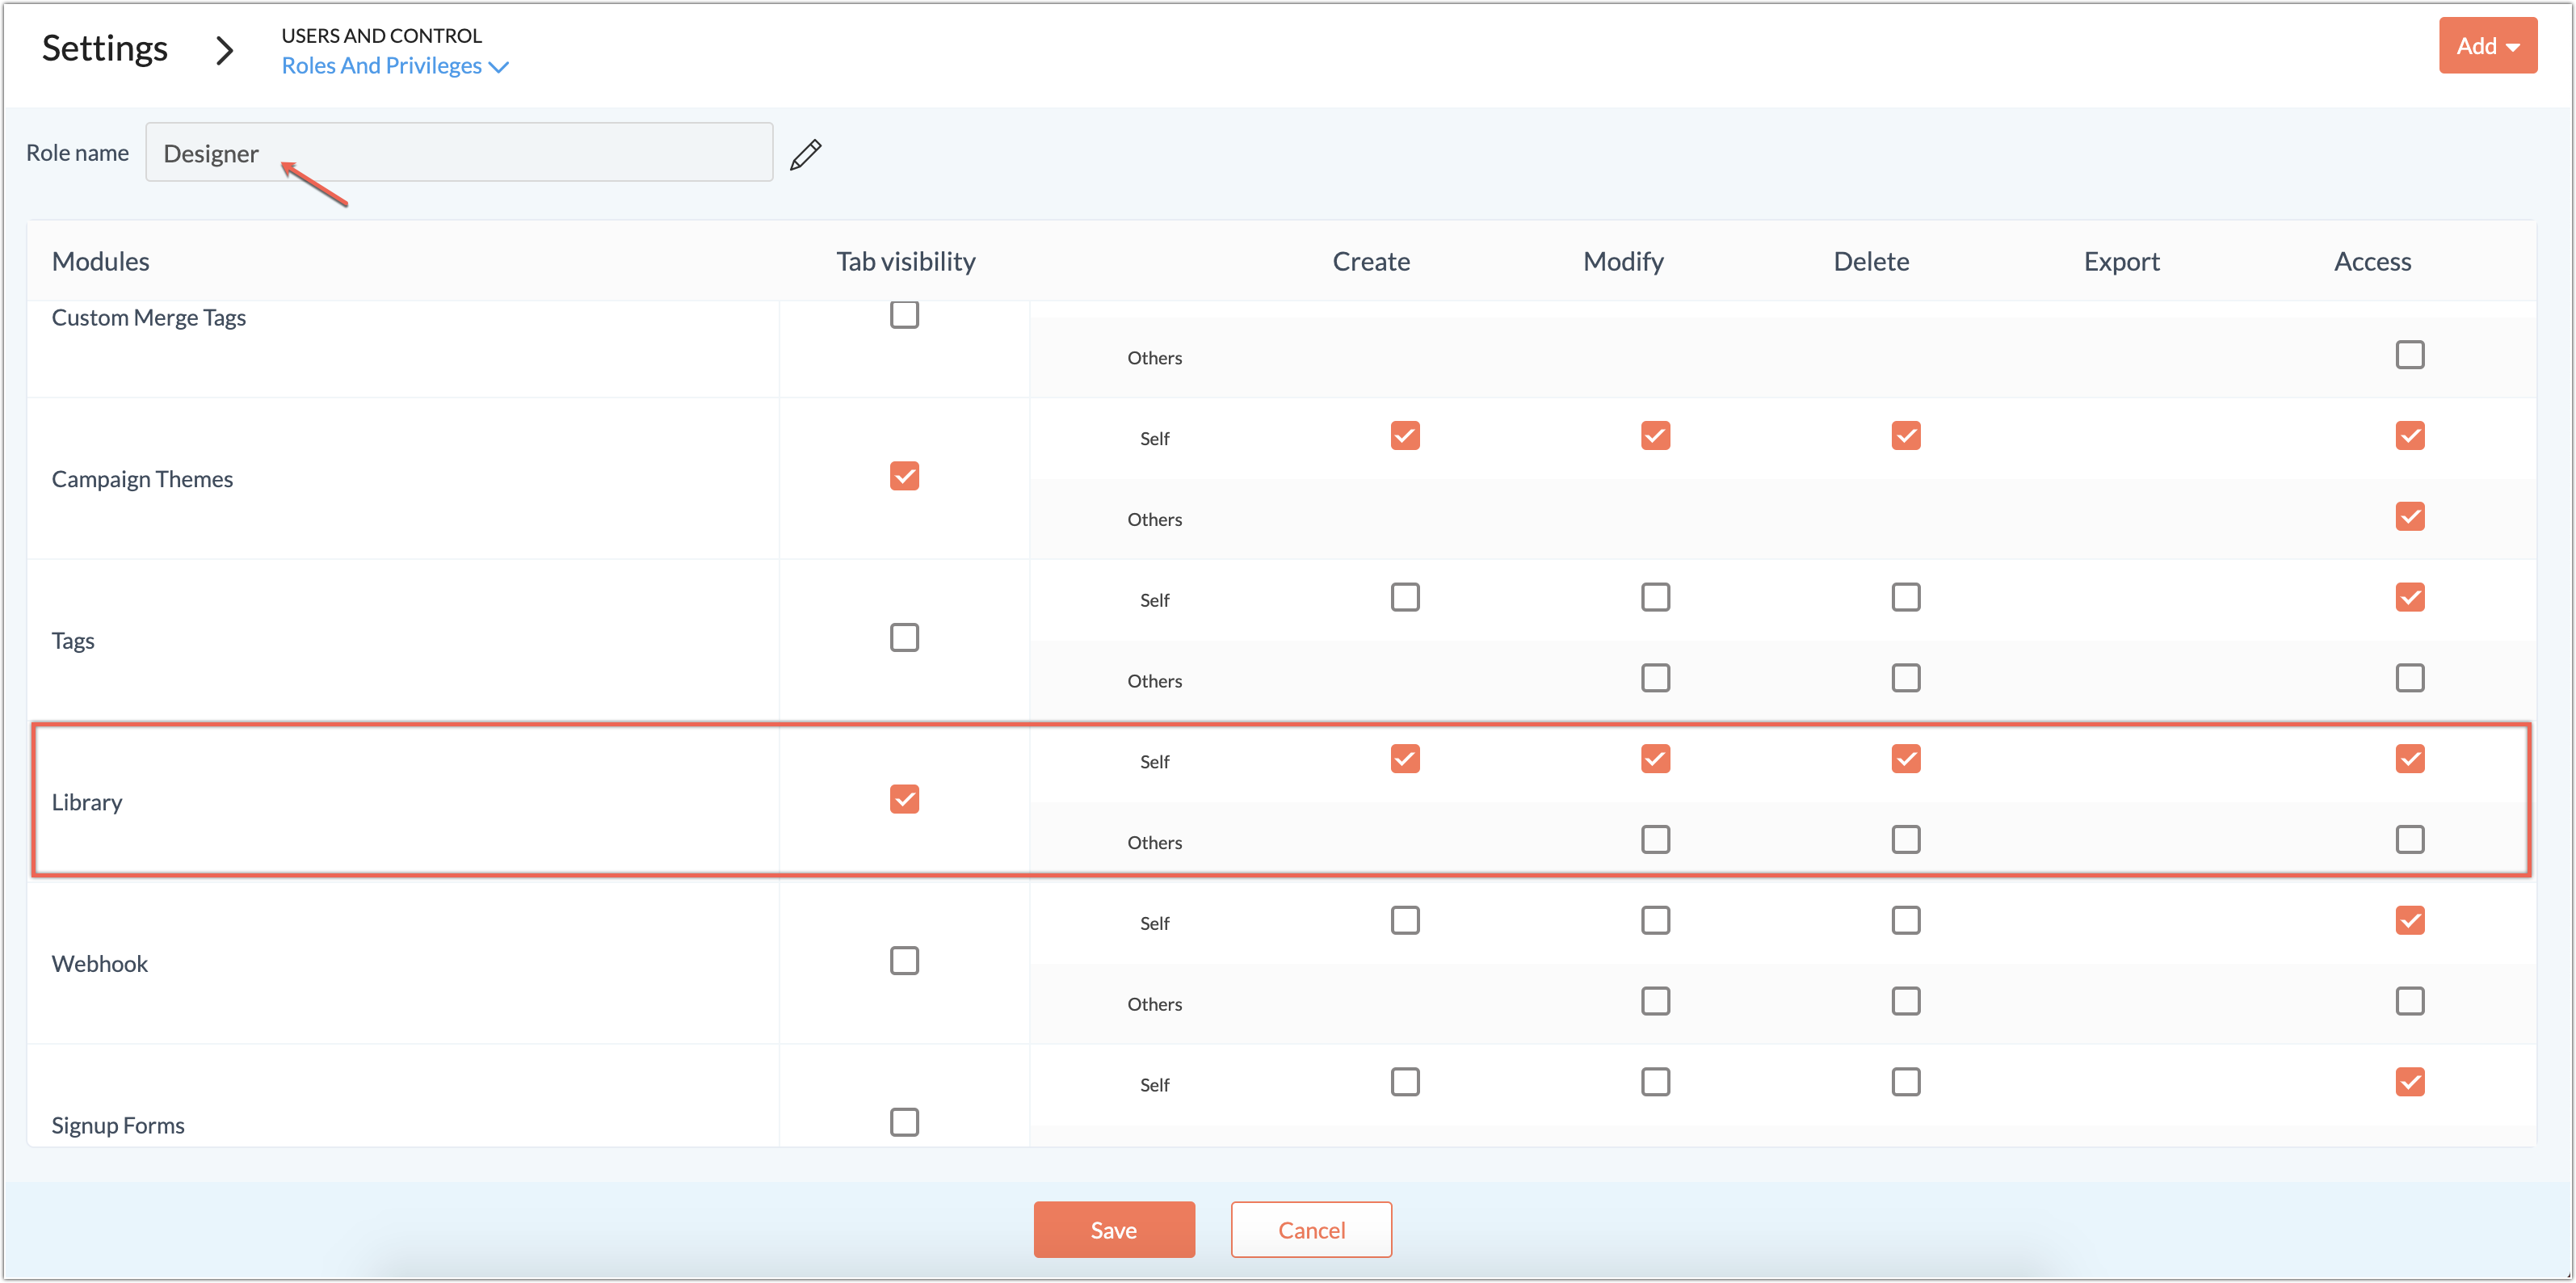This screenshot has height=1283, width=2576.
Task: Click the pencil edit icon beside role name
Action: [x=805, y=154]
